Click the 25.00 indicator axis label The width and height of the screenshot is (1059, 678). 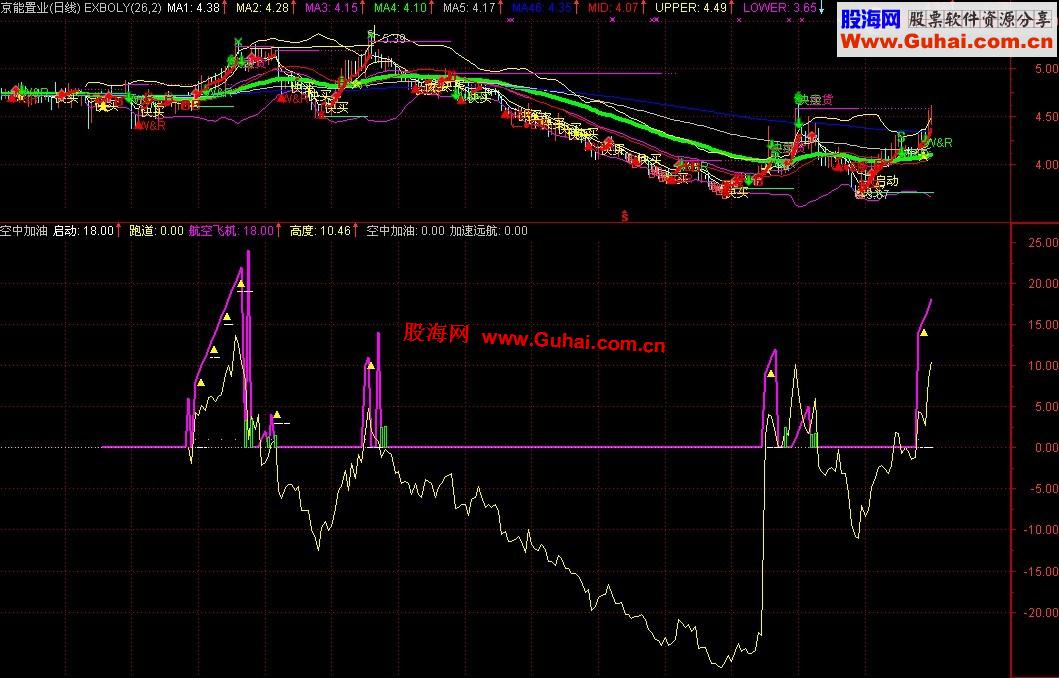tap(1044, 242)
